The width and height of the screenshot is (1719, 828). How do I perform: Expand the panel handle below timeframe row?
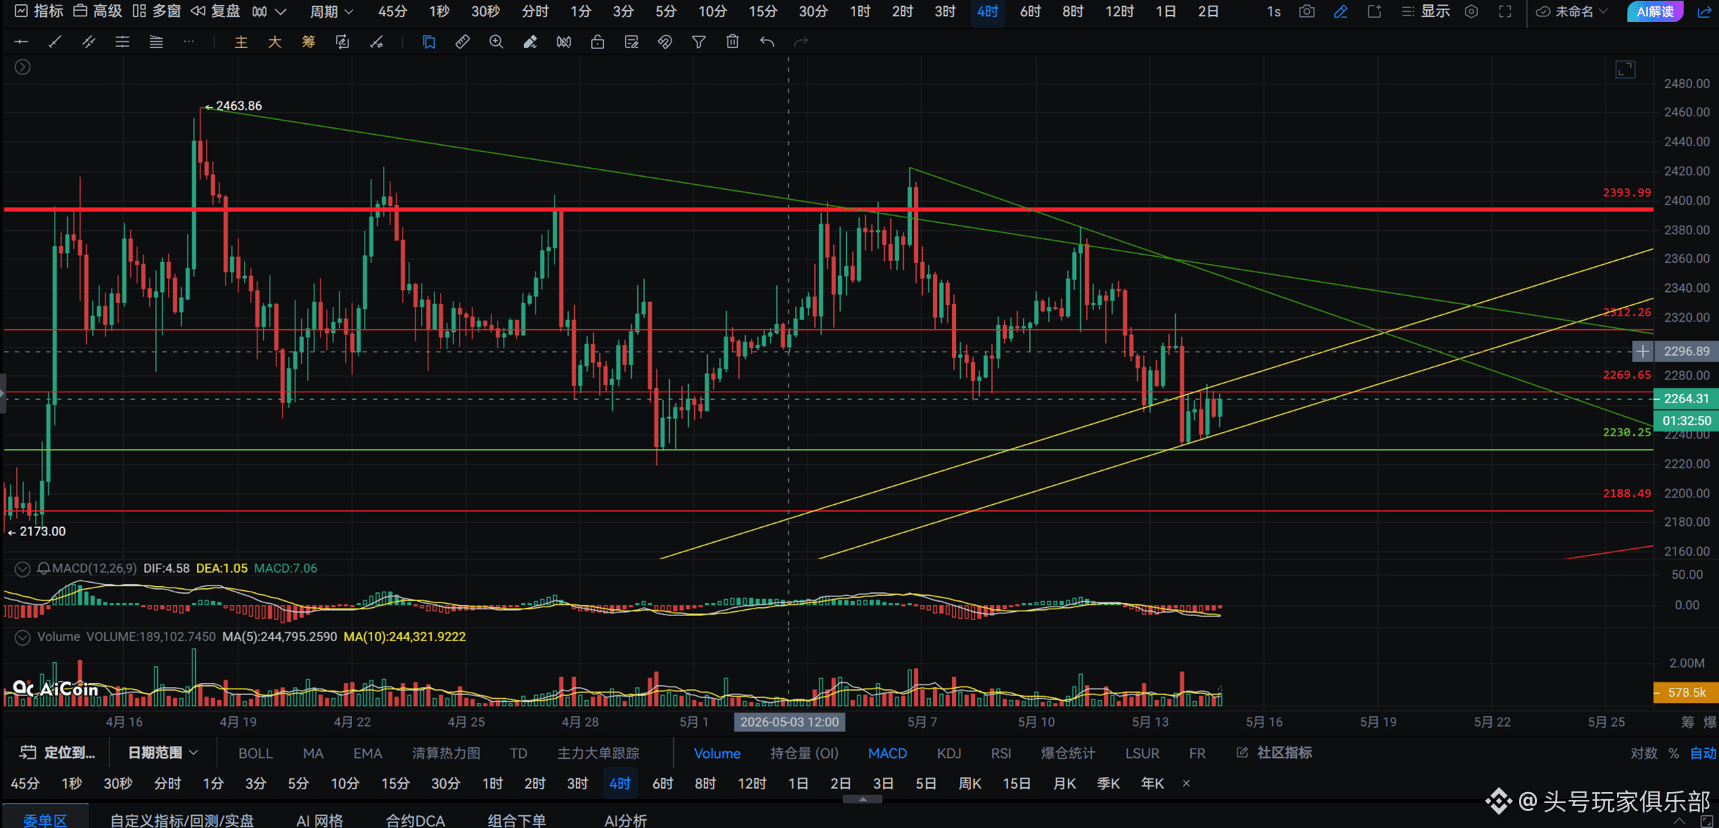862,799
